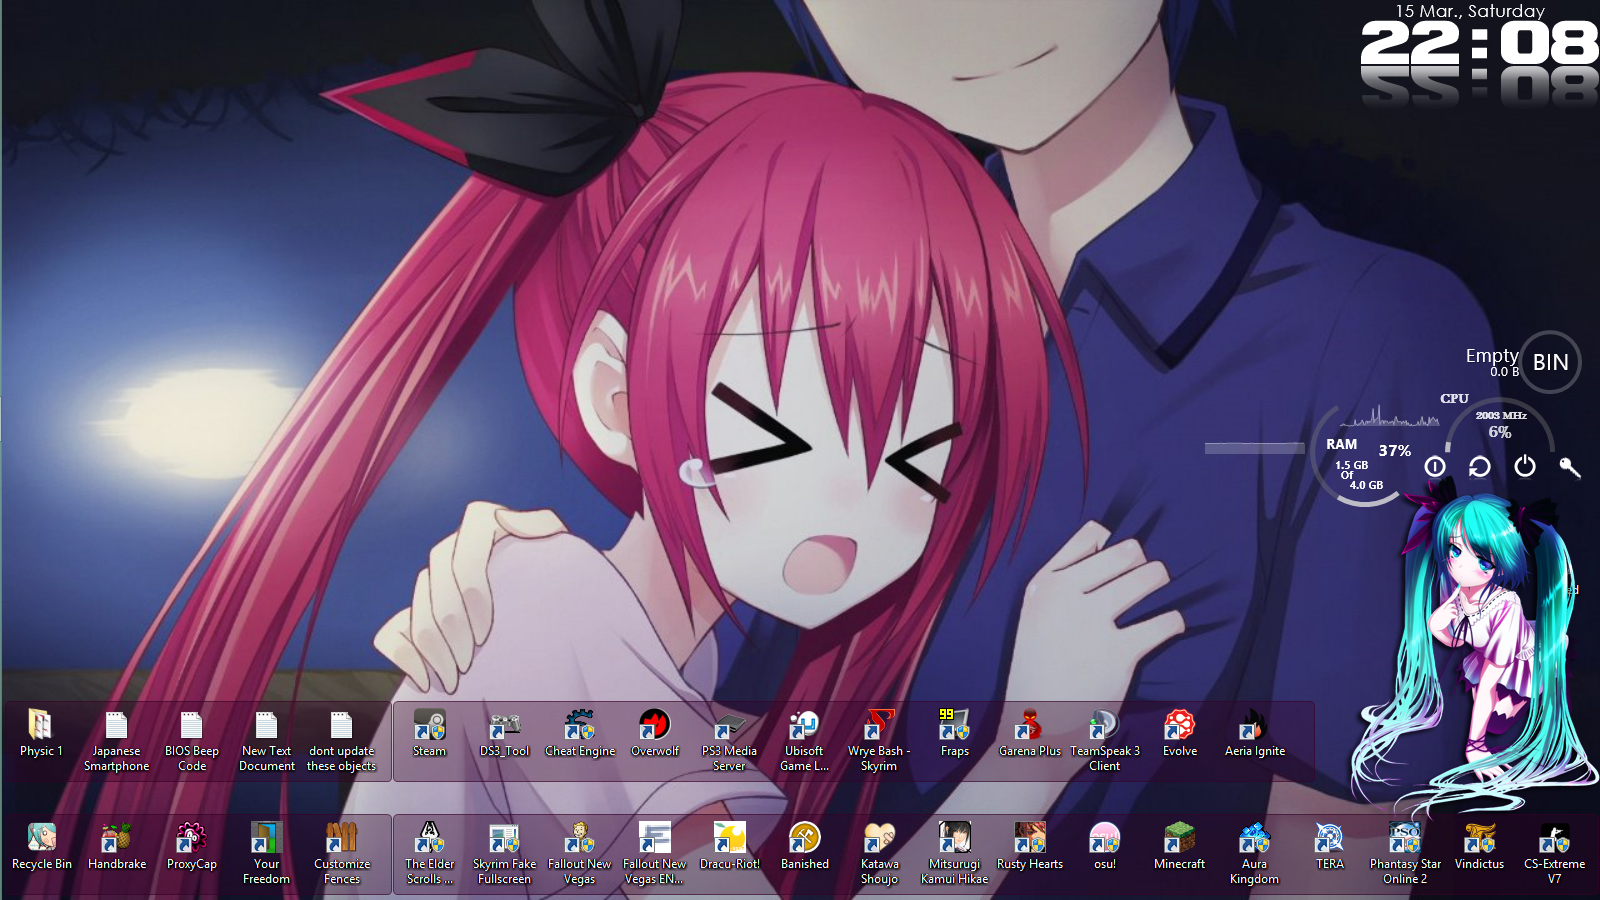Viewport: 1600px width, 900px height.
Task: Select the TERA desktop icon
Action: point(1330,846)
